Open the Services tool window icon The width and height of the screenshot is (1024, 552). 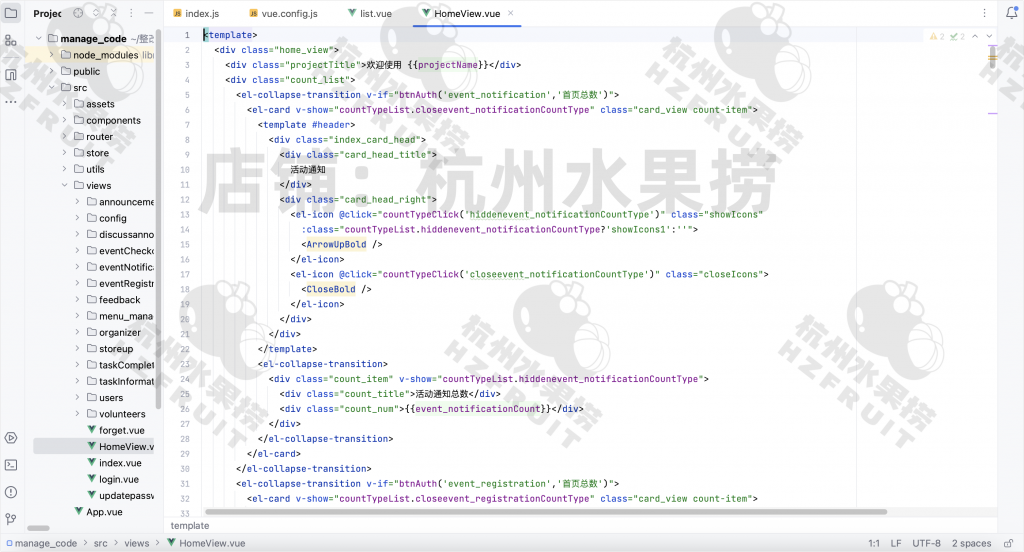[x=11, y=438]
